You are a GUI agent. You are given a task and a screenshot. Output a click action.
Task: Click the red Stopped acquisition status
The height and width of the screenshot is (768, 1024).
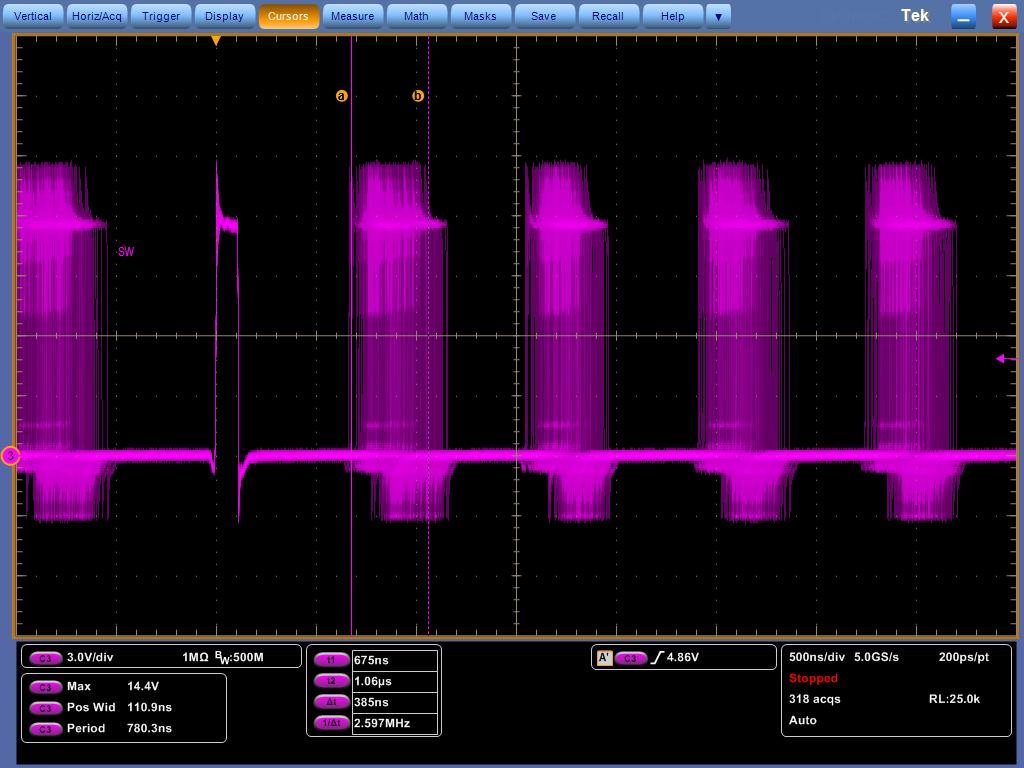(x=813, y=678)
